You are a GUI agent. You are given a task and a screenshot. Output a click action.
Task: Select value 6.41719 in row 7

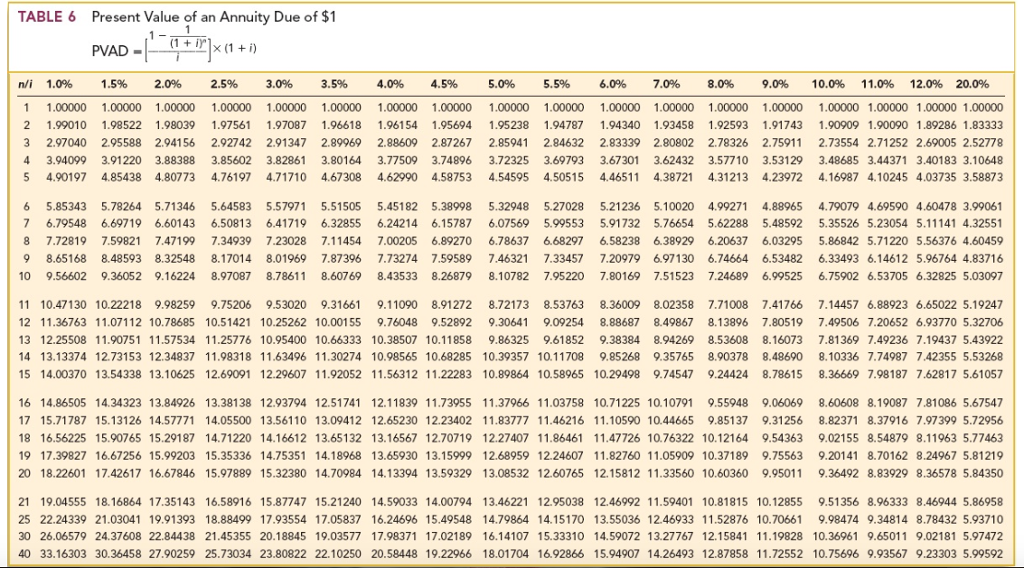(x=286, y=224)
